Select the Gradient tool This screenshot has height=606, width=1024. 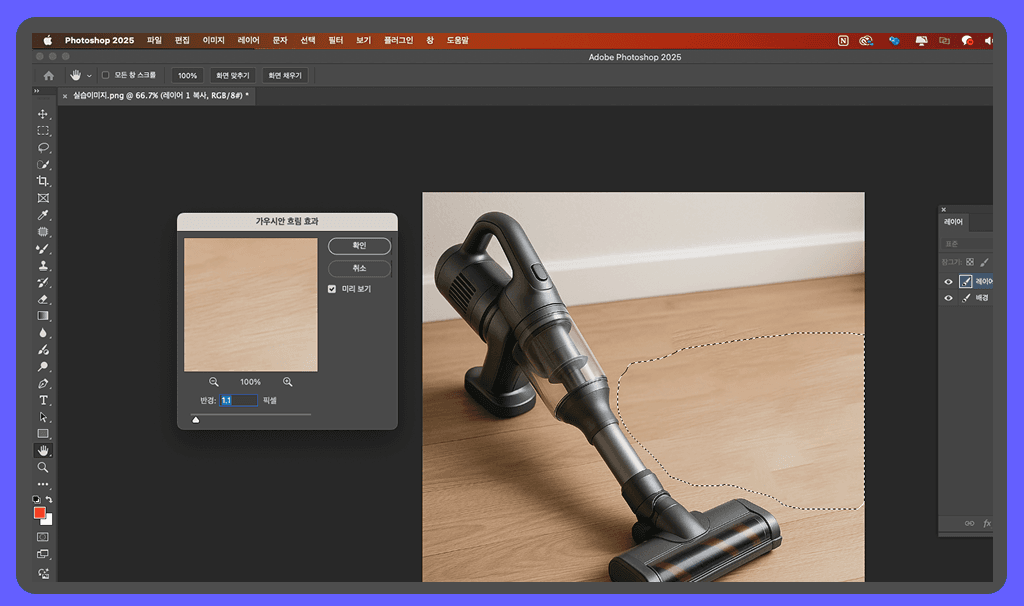(x=43, y=316)
